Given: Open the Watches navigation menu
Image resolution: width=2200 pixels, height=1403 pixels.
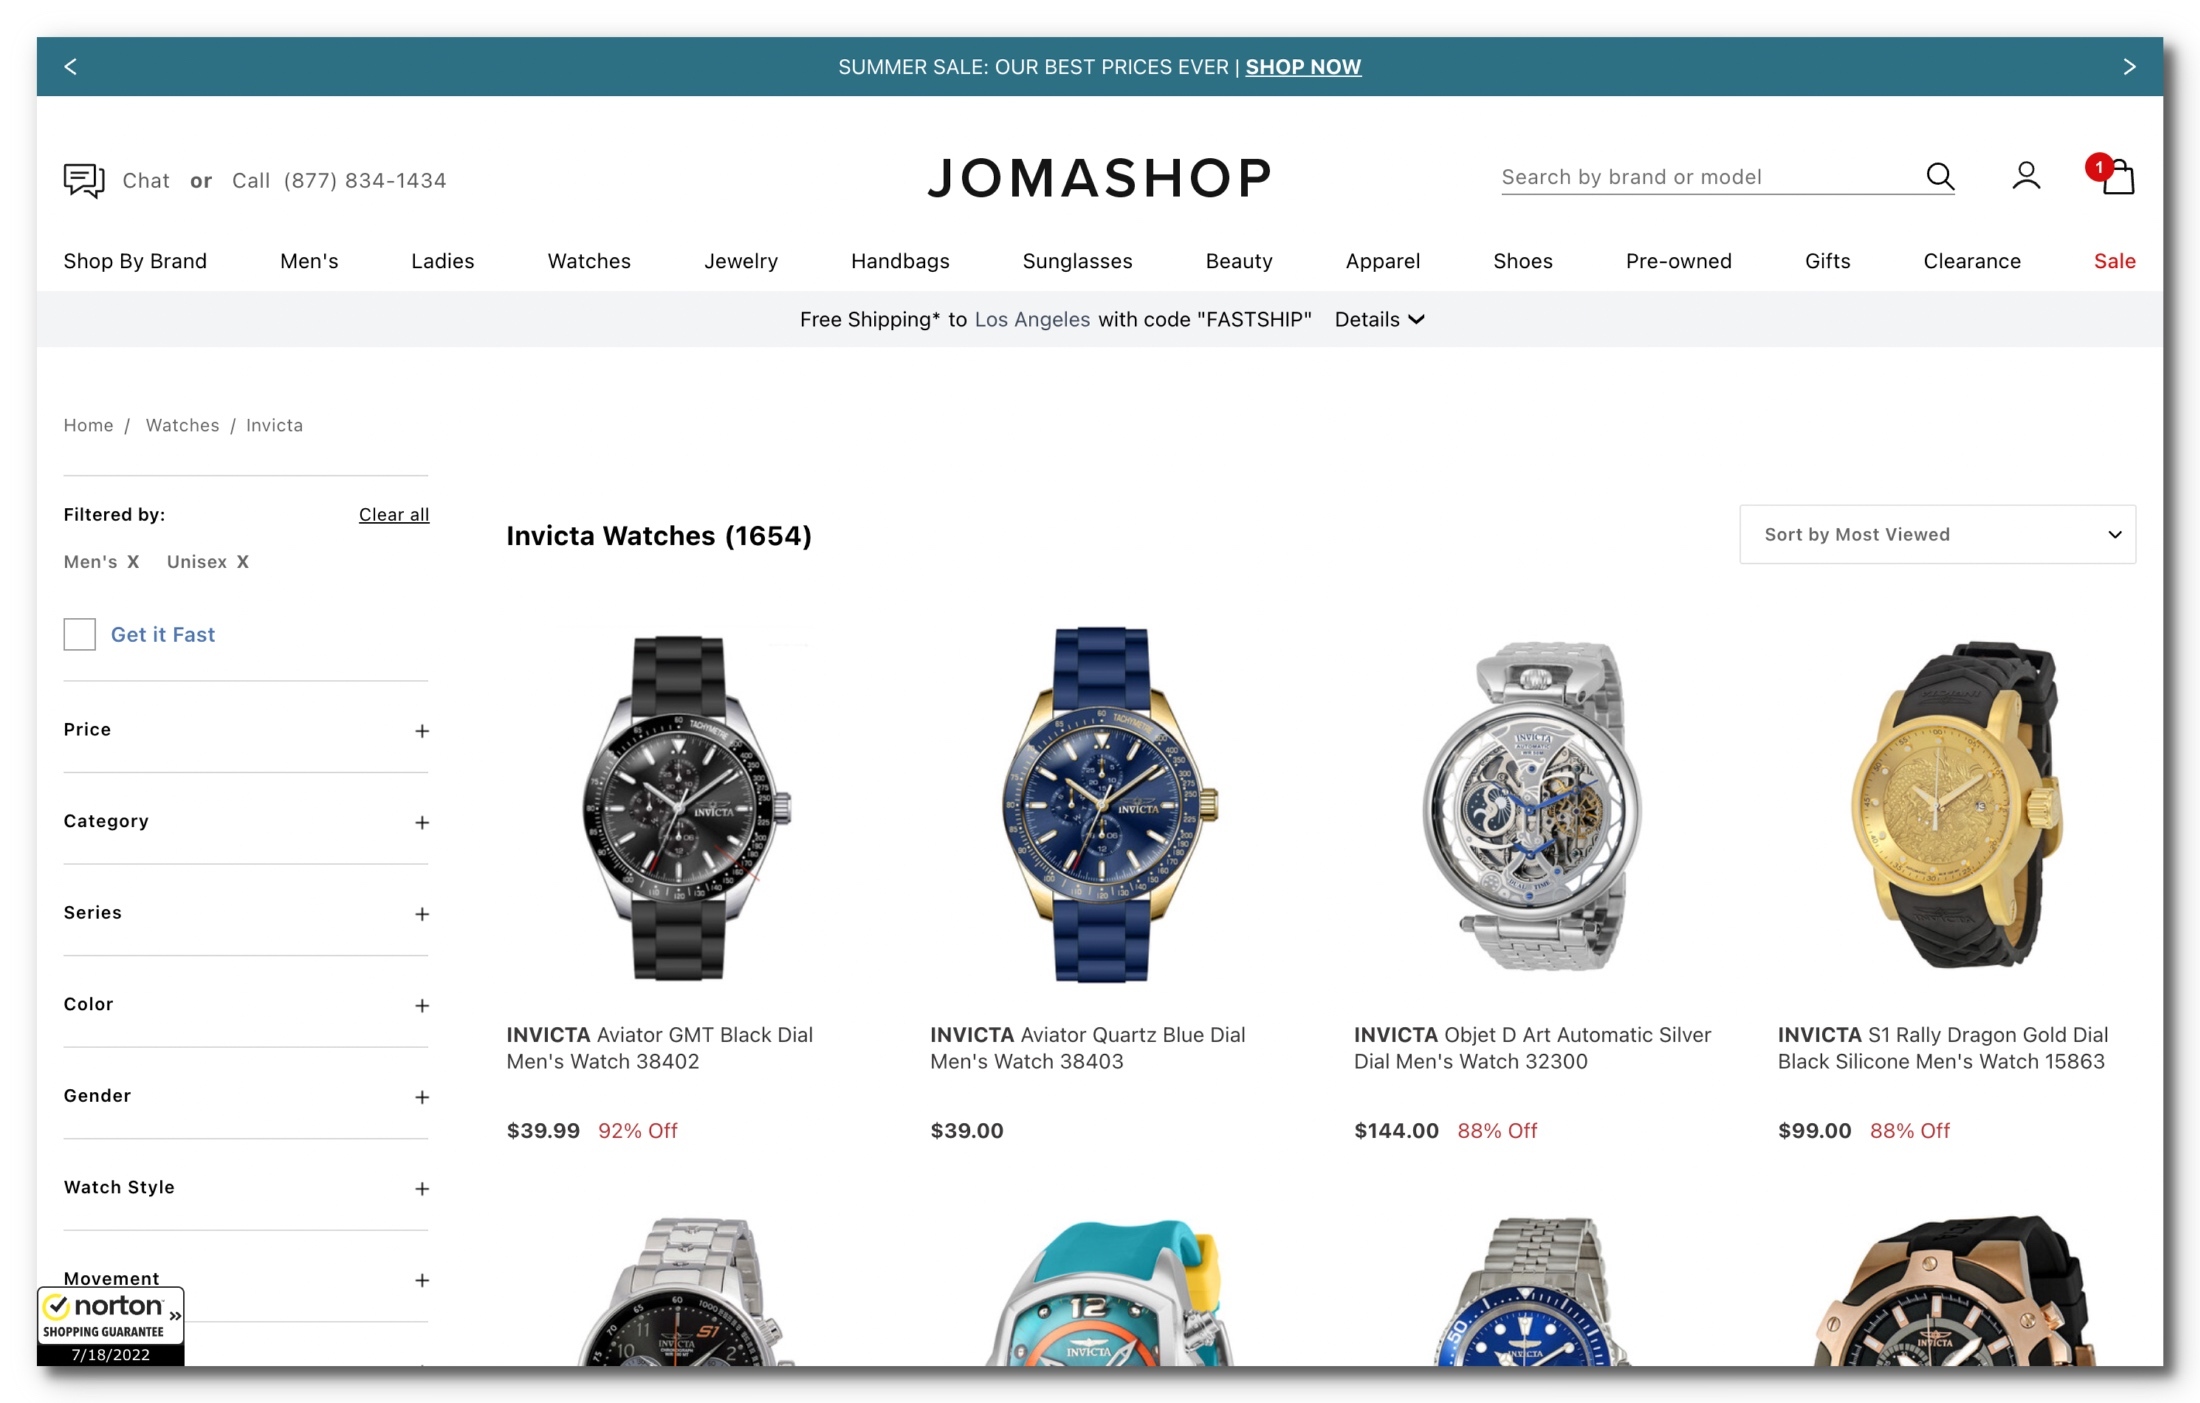Looking at the screenshot, I should tap(589, 261).
